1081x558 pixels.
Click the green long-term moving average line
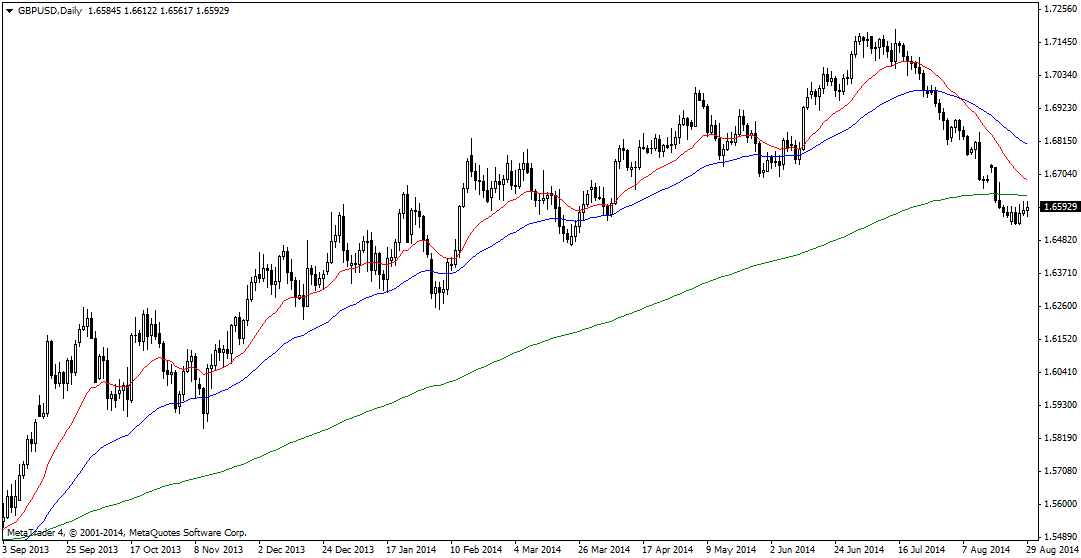point(600,323)
